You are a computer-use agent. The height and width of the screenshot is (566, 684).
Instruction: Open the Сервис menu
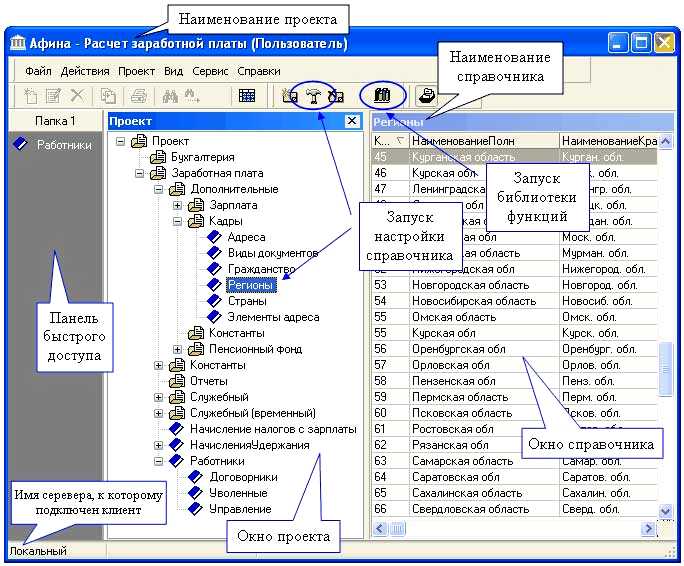(x=210, y=71)
